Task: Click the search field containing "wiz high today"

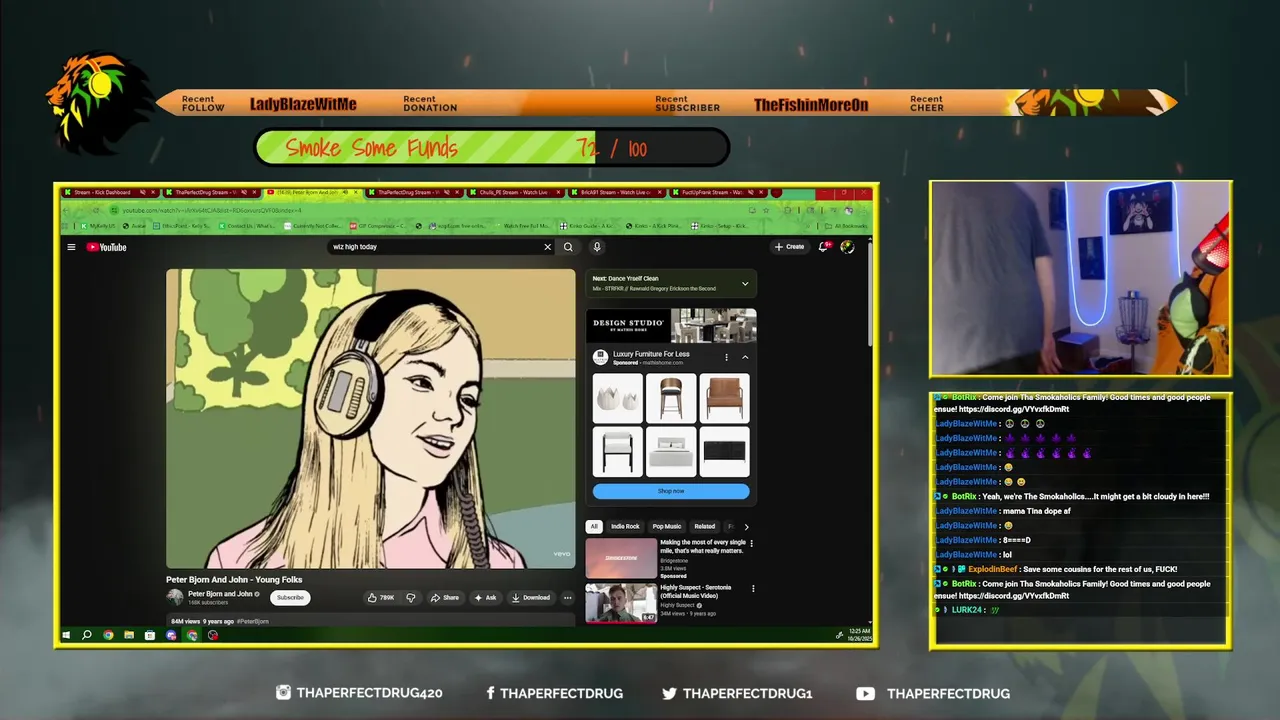Action: 435,247
